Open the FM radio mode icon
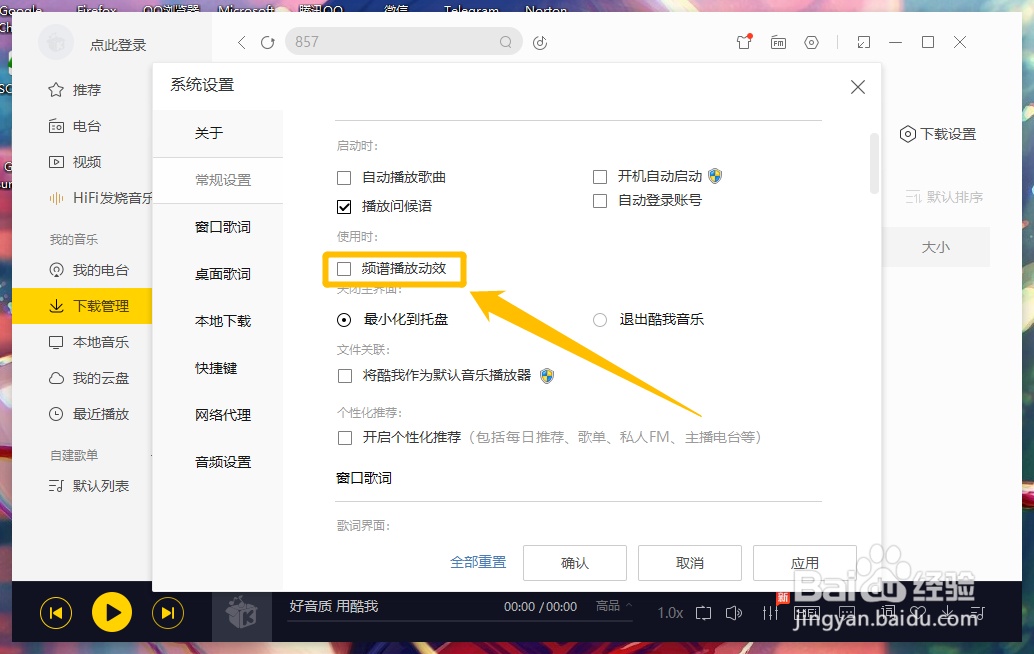 (x=778, y=42)
